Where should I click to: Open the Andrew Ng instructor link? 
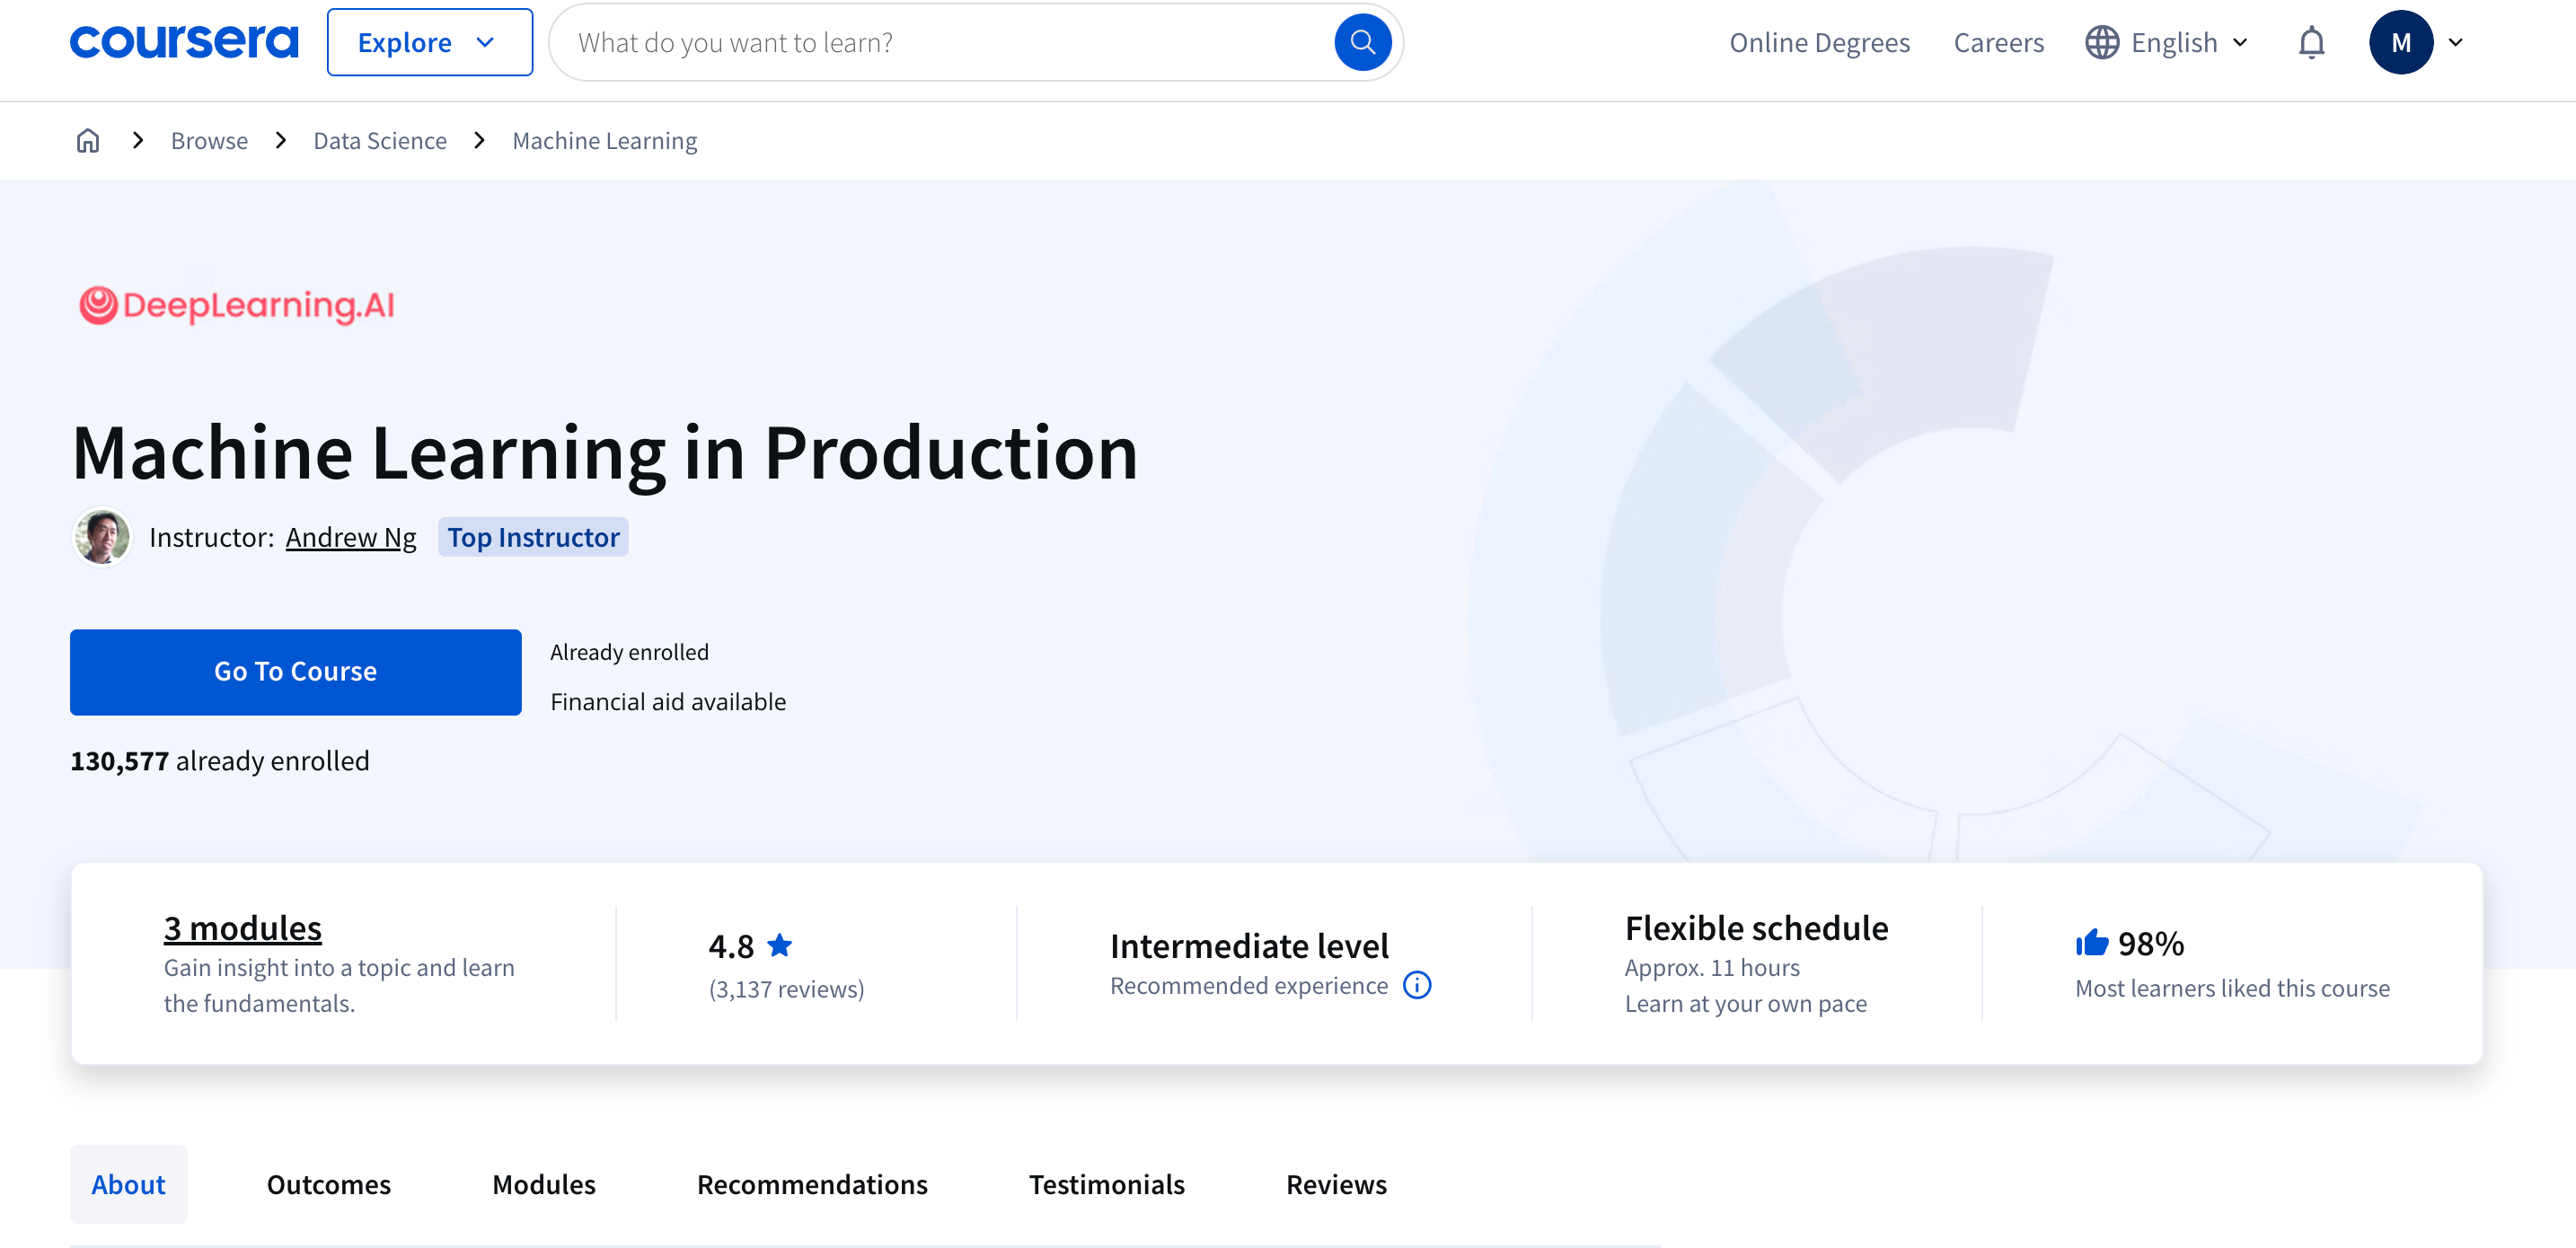350,538
